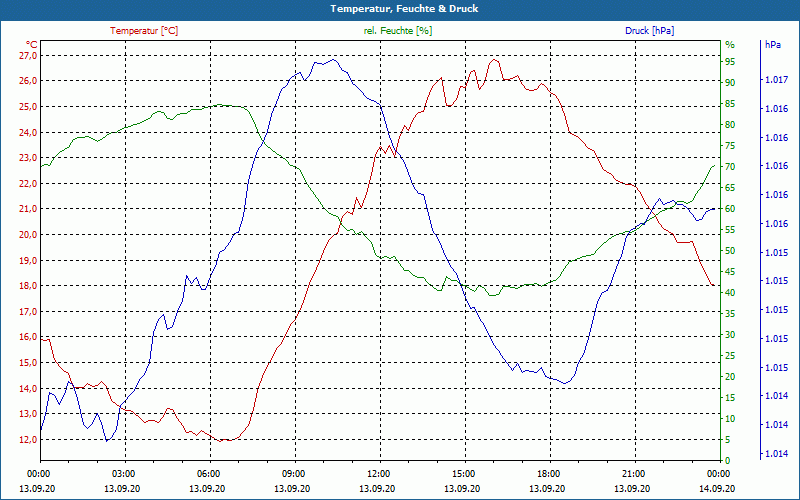Click the 25 tick on the humidity axis
The height and width of the screenshot is (500, 800).
click(730, 356)
